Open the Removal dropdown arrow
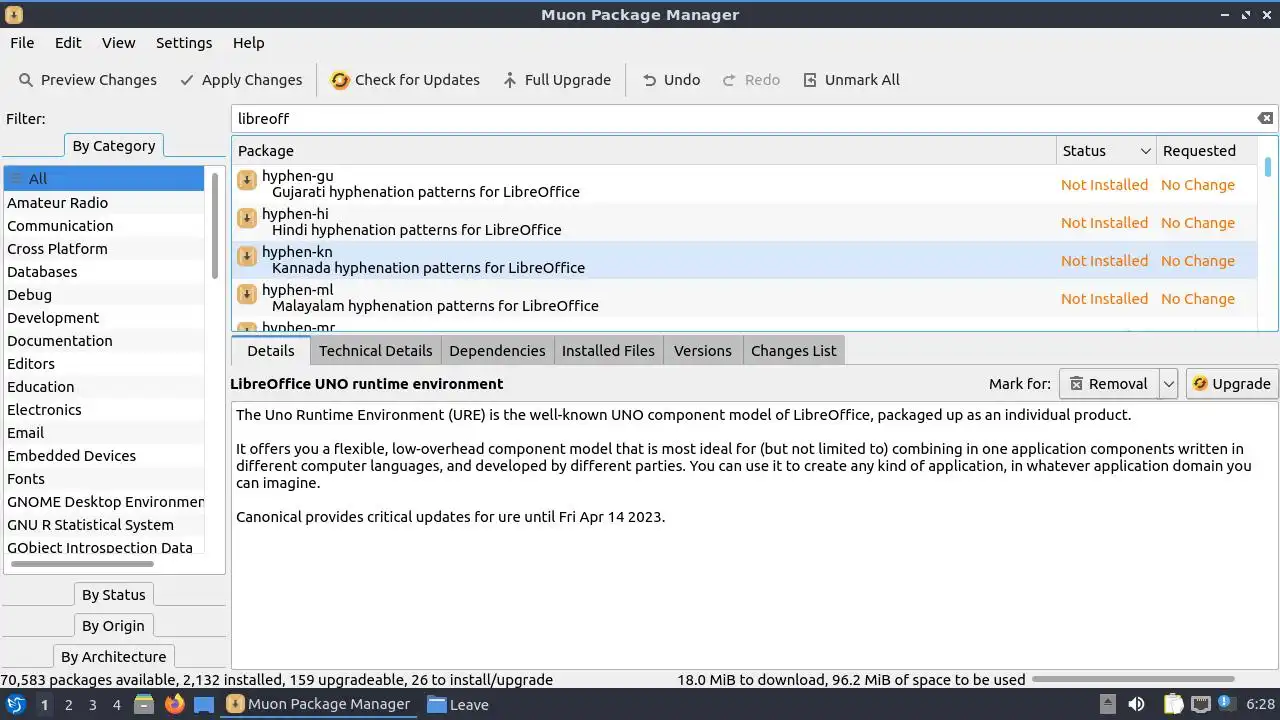This screenshot has height=720, width=1280. coord(1168,384)
